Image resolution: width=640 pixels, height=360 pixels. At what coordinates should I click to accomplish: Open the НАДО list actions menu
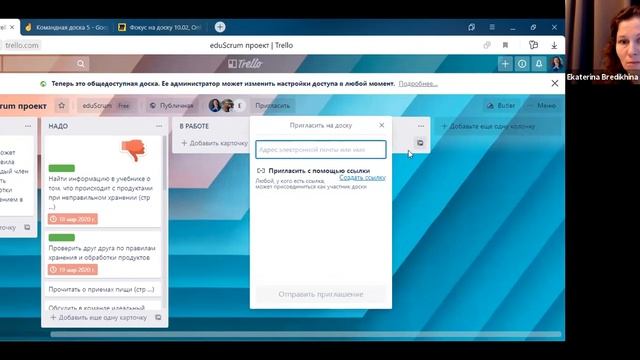point(159,126)
